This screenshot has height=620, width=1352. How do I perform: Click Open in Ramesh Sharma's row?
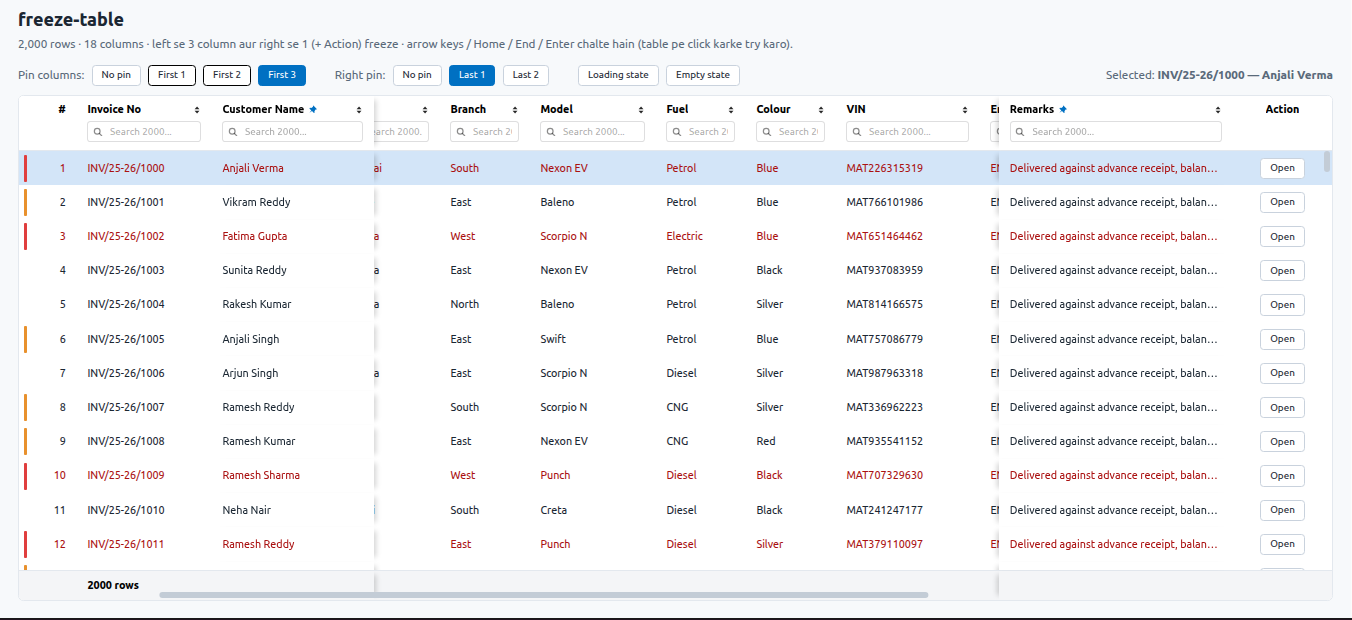coord(1282,476)
